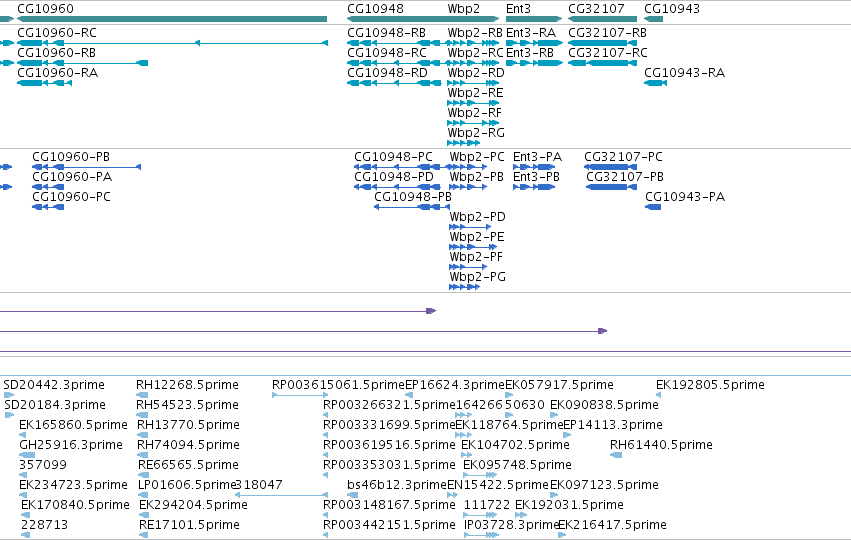Image resolution: width=851 pixels, height=540 pixels.
Task: Click protein Wbp2-PG
Action: [478, 277]
